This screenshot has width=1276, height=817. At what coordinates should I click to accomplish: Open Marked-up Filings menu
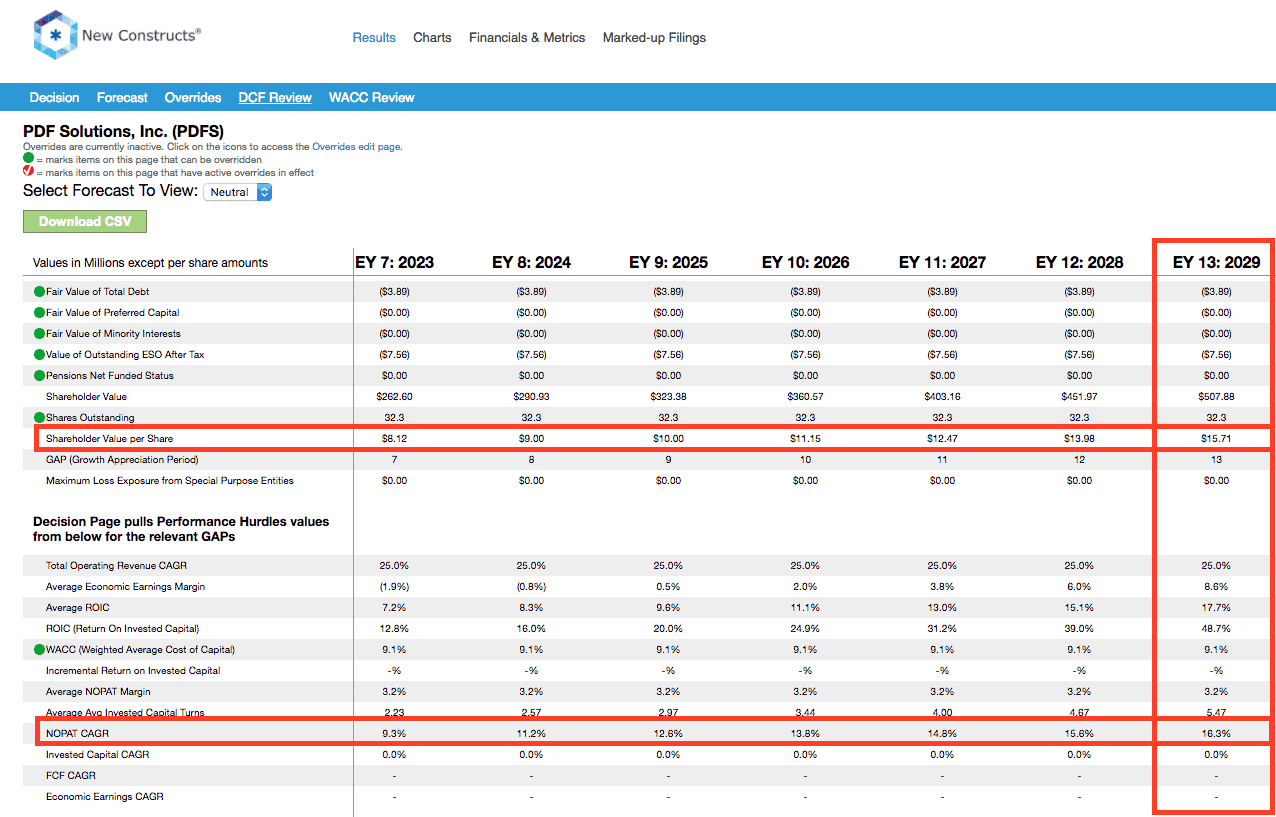click(654, 38)
